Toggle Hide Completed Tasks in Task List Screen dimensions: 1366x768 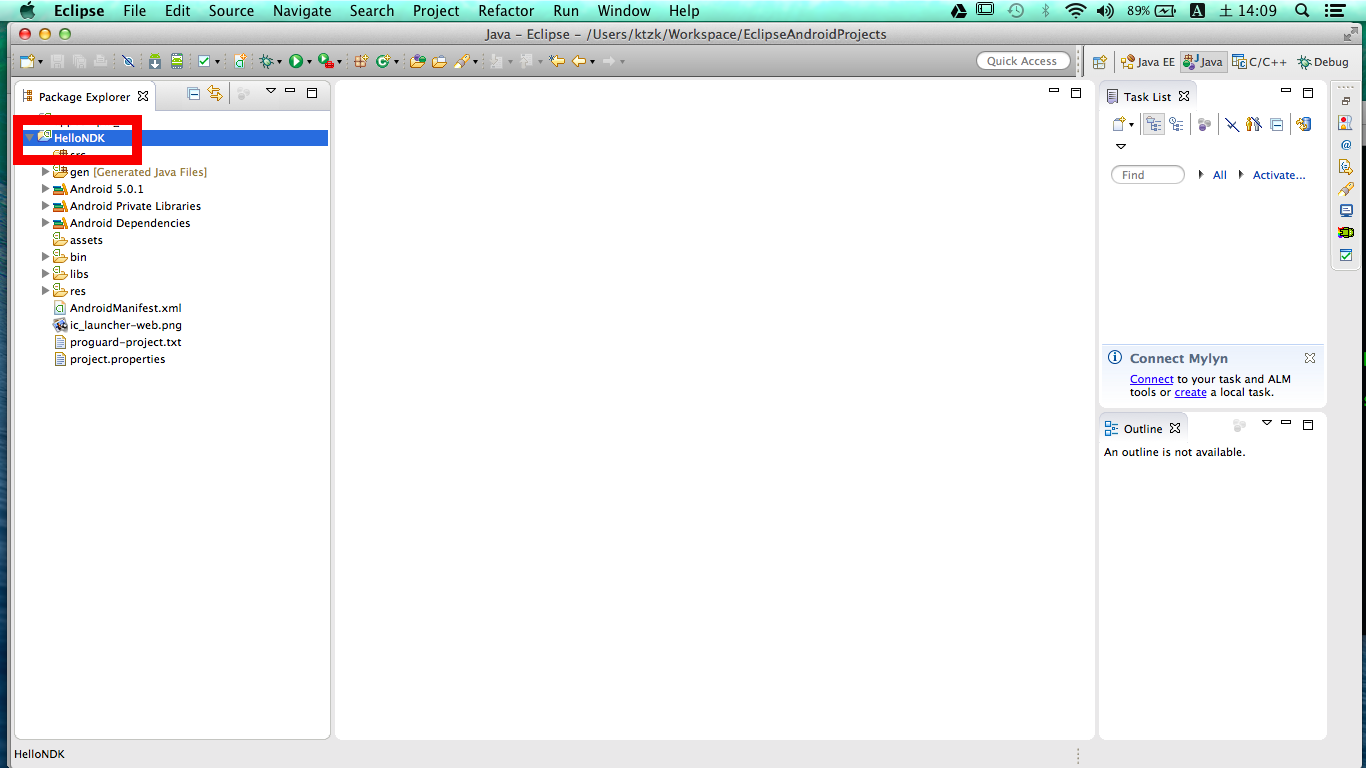[1232, 125]
